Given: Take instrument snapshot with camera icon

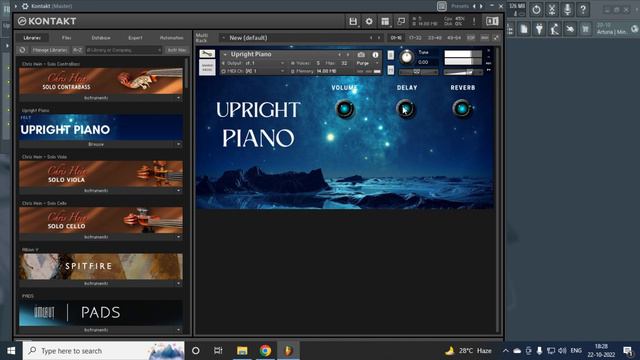Looking at the screenshot, I should tap(361, 55).
